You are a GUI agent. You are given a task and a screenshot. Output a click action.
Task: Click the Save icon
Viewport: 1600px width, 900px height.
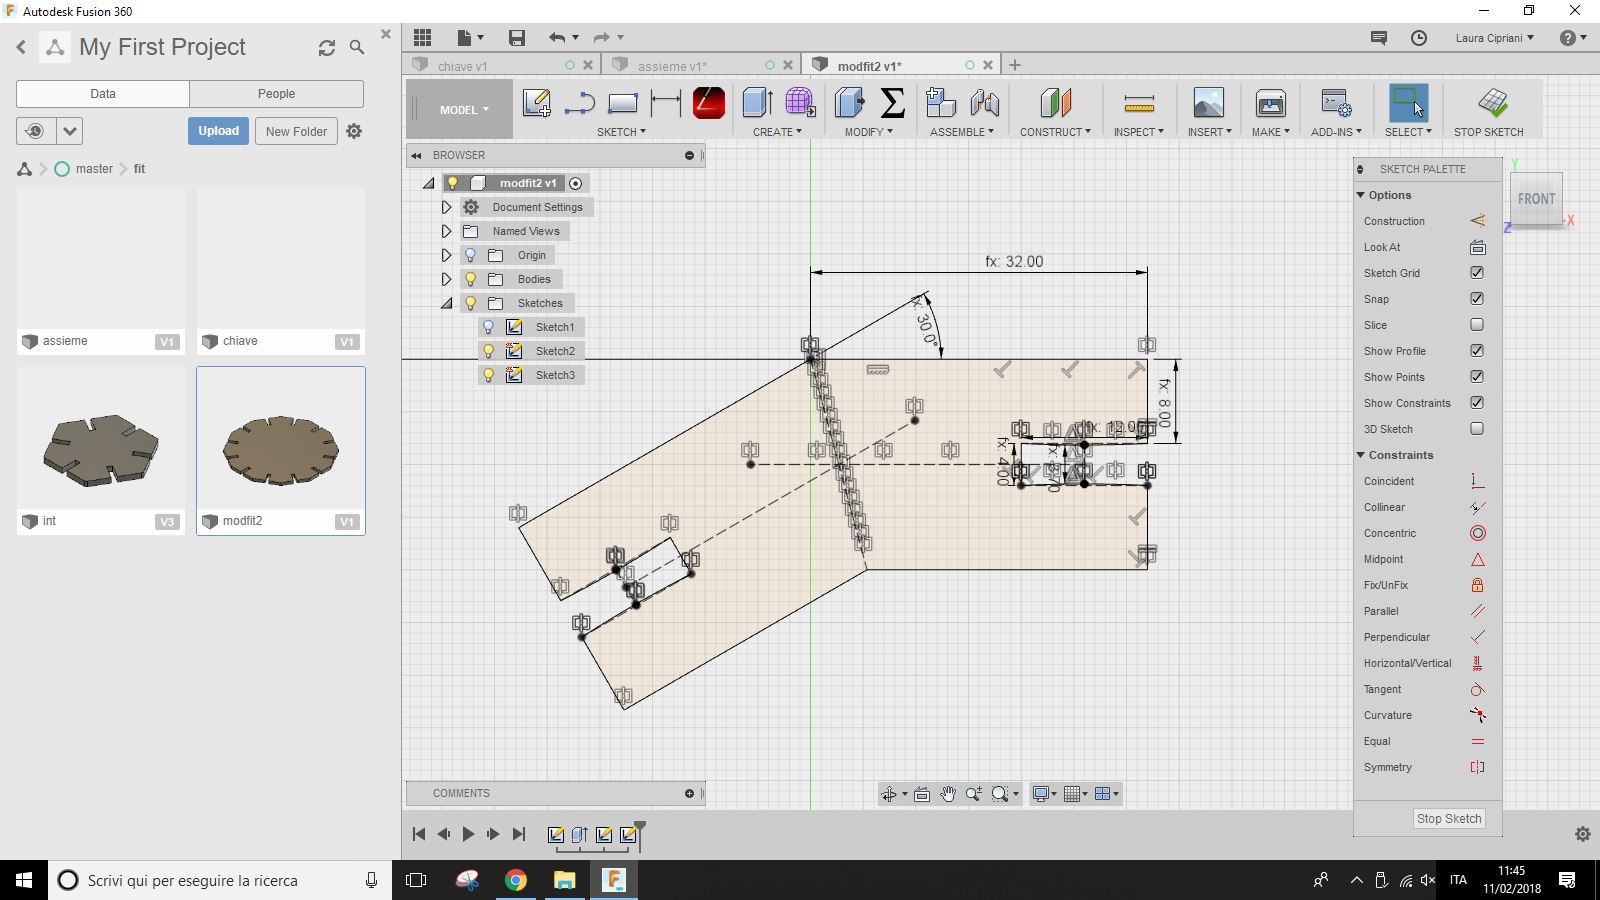coord(517,38)
